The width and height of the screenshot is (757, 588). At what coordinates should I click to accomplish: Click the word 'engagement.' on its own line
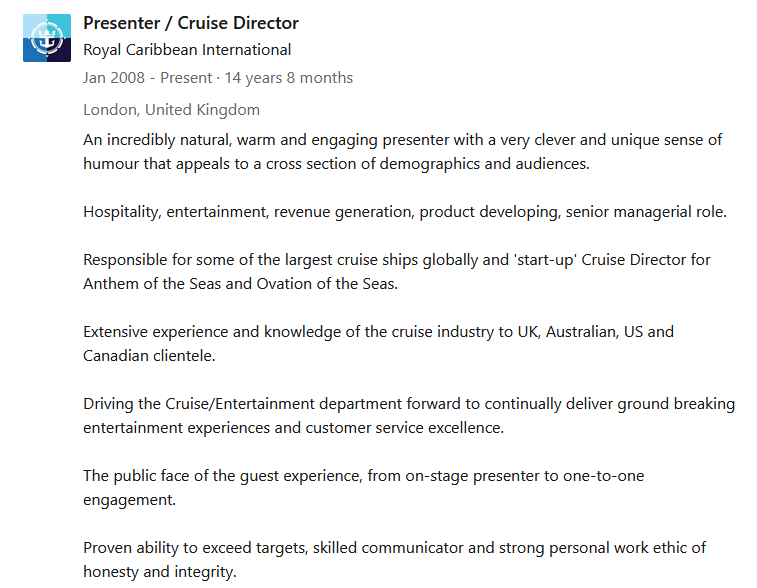pos(129,500)
